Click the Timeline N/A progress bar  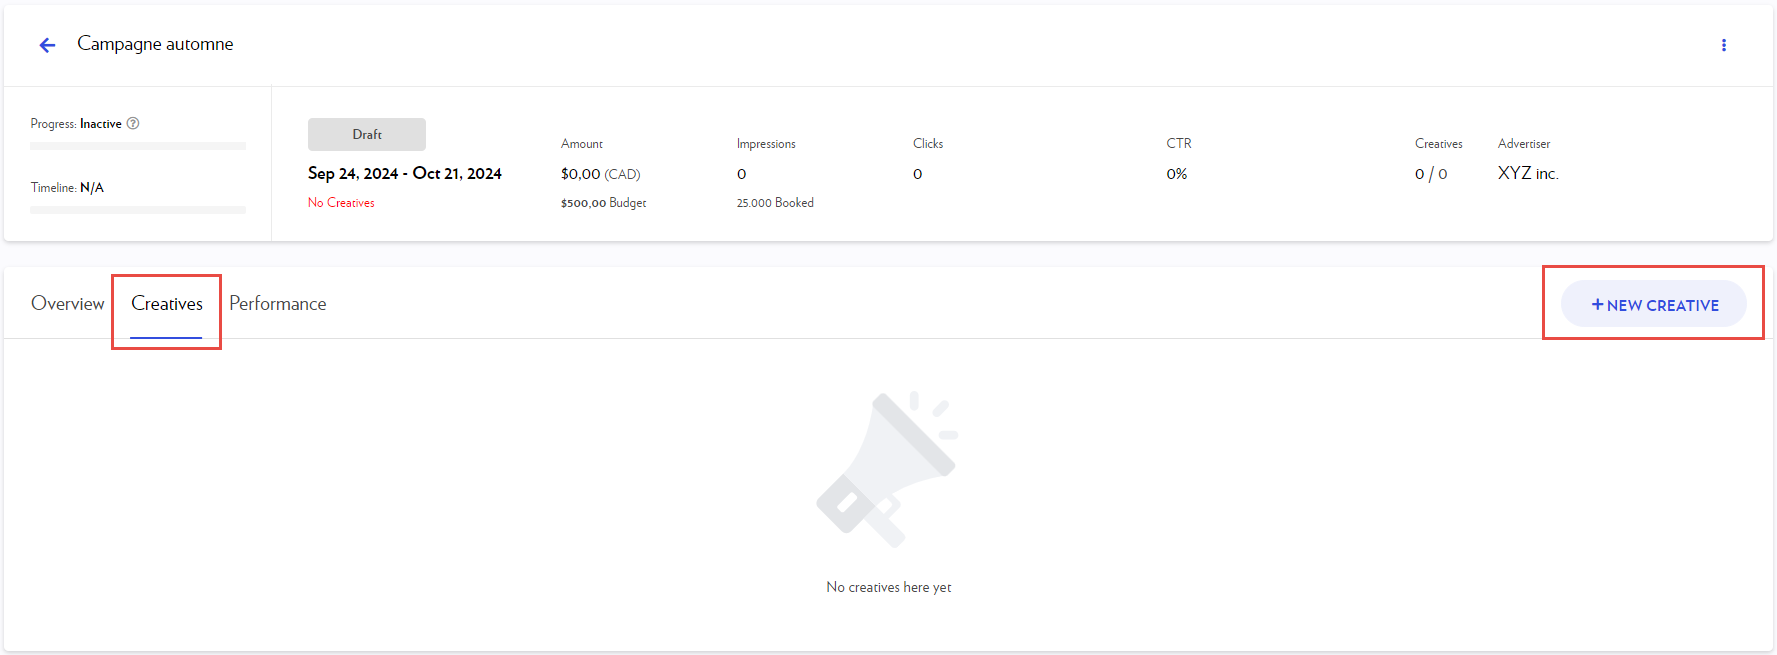pos(138,210)
